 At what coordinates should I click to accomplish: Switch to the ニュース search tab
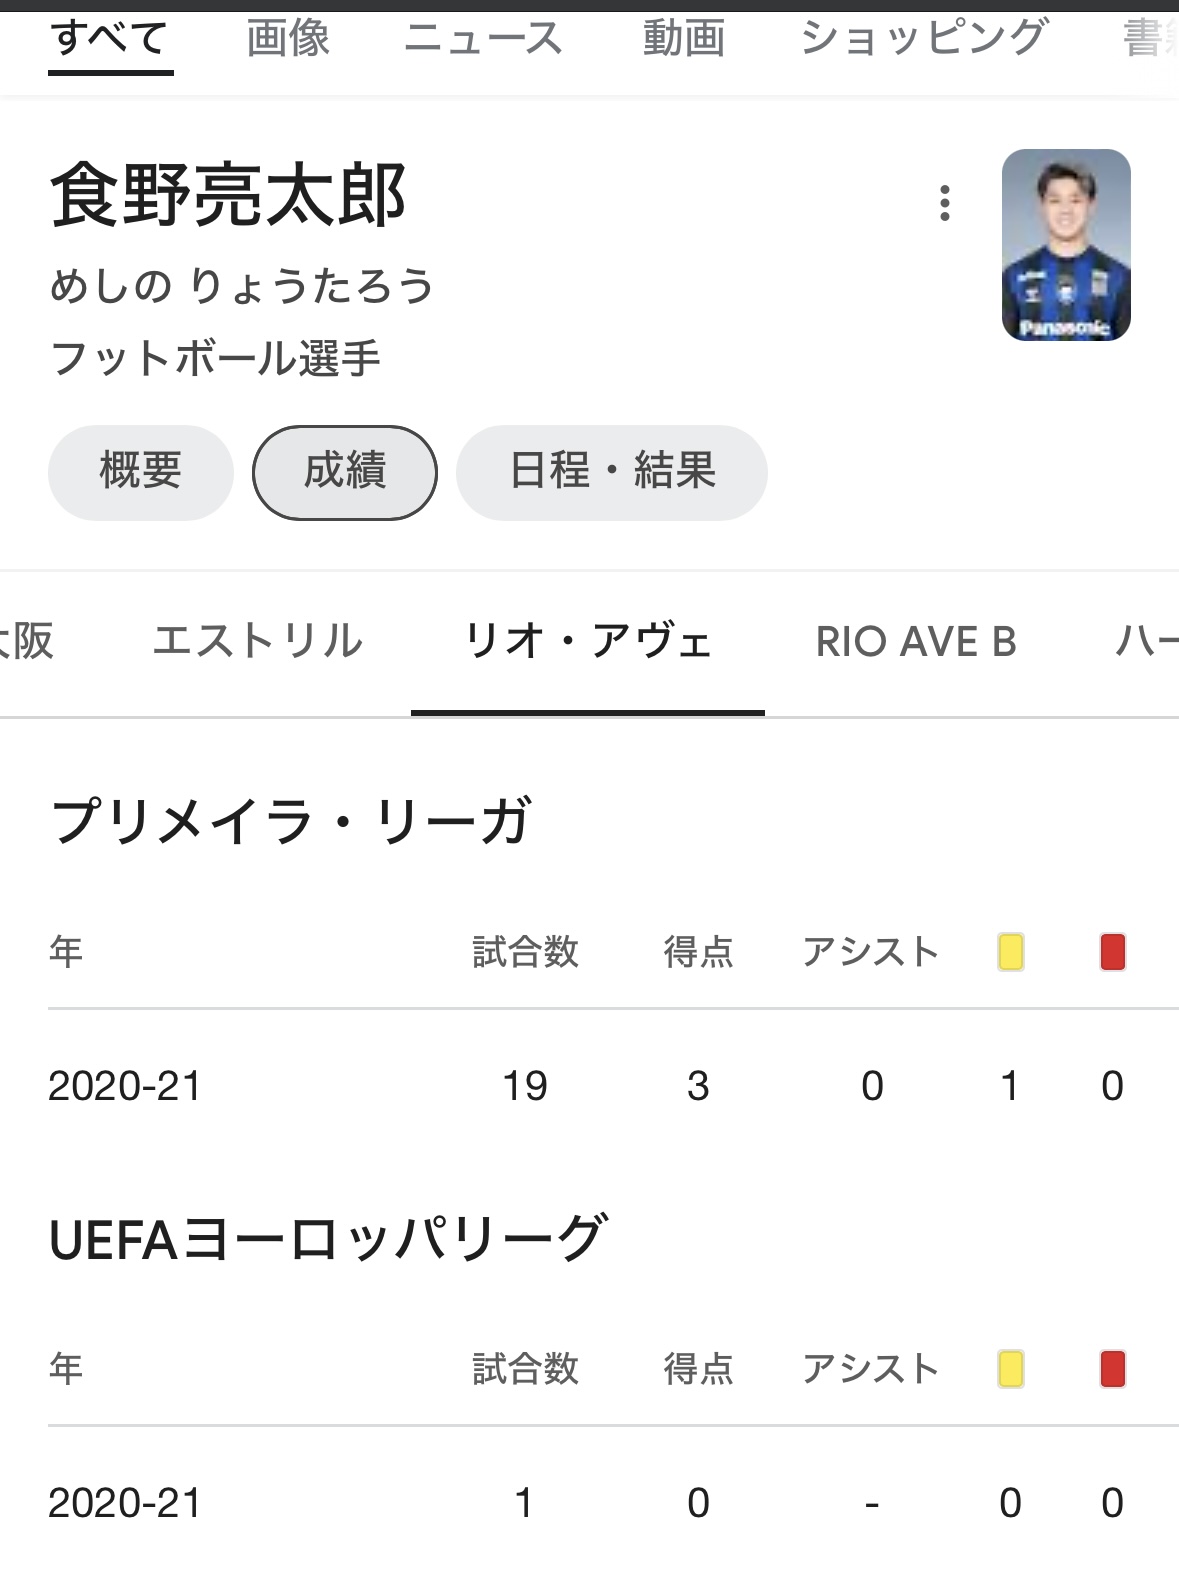[x=484, y=39]
